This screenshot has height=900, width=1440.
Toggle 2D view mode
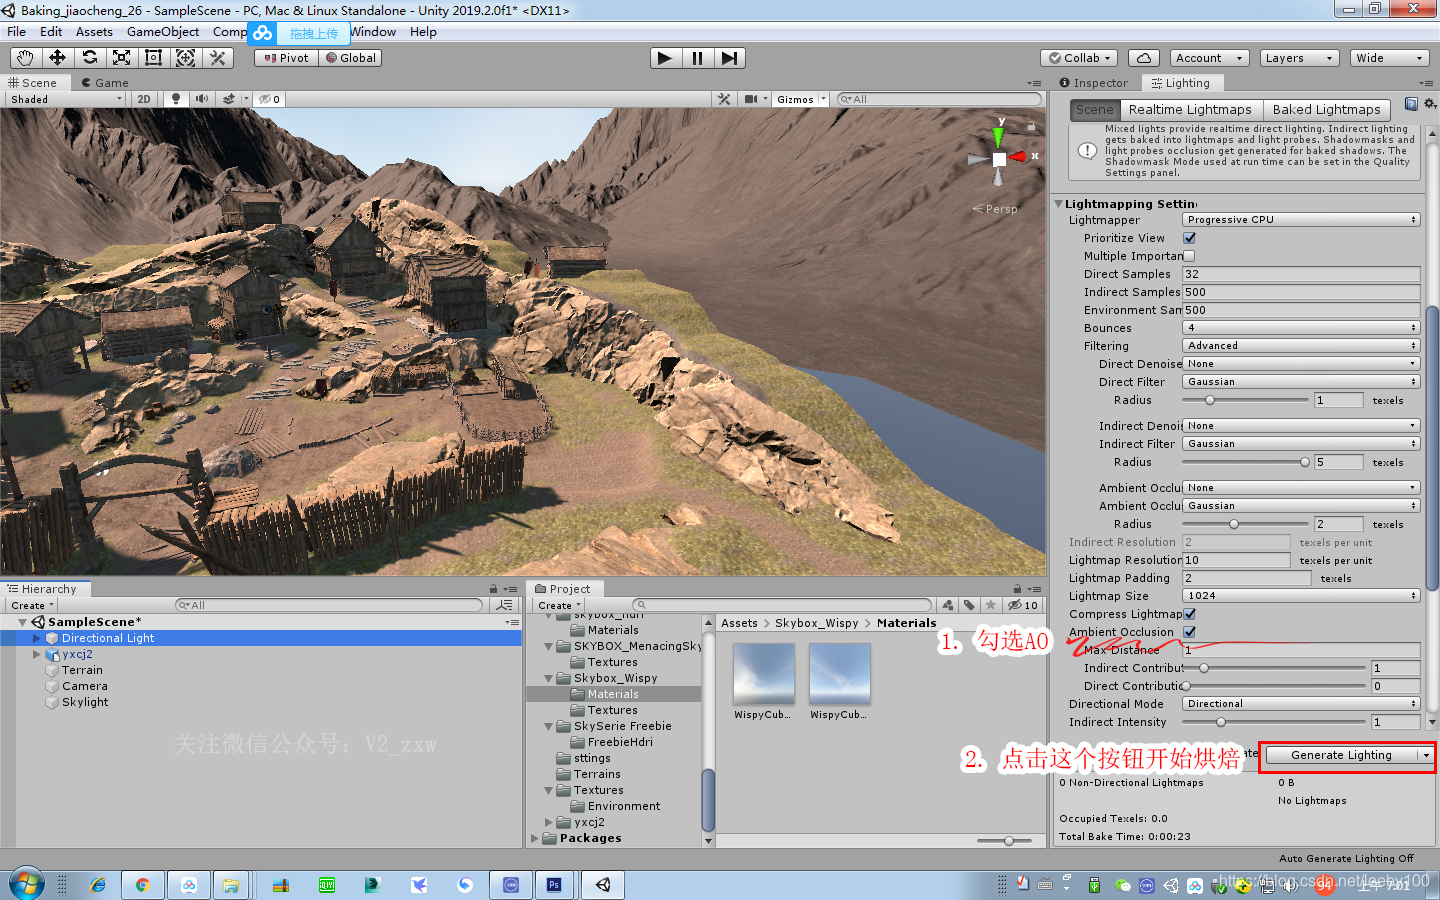pos(144,99)
